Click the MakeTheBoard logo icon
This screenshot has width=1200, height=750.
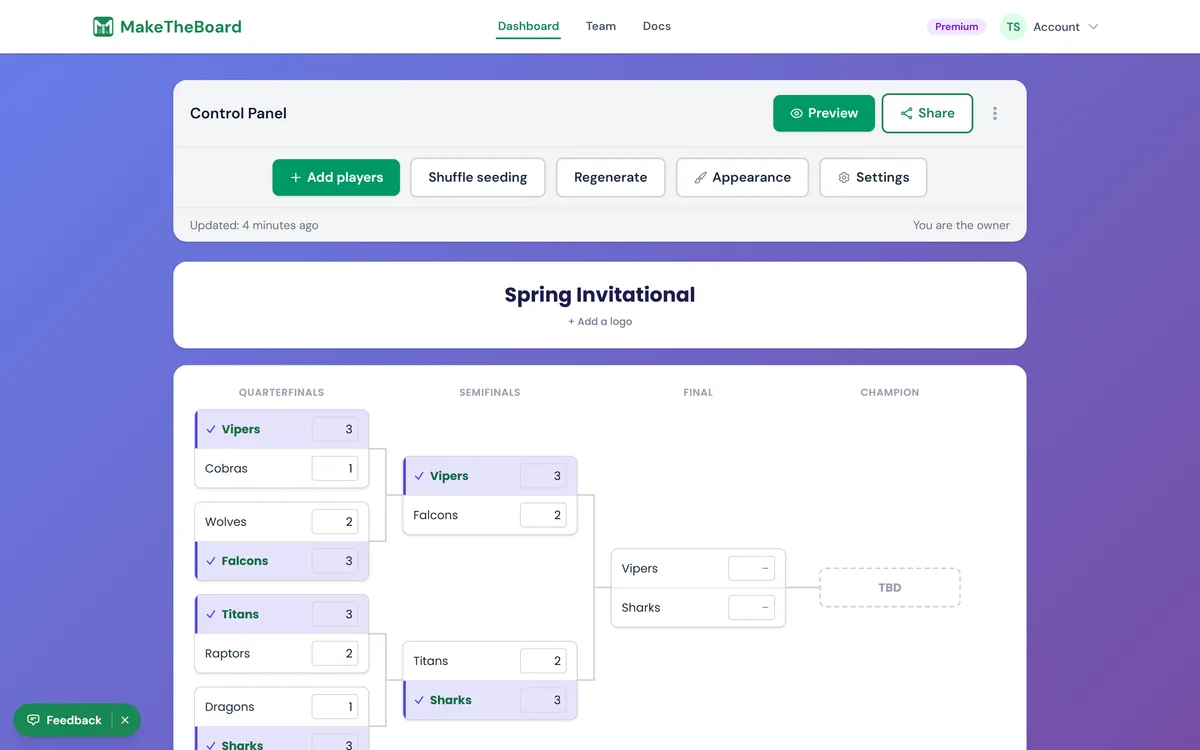coord(103,27)
